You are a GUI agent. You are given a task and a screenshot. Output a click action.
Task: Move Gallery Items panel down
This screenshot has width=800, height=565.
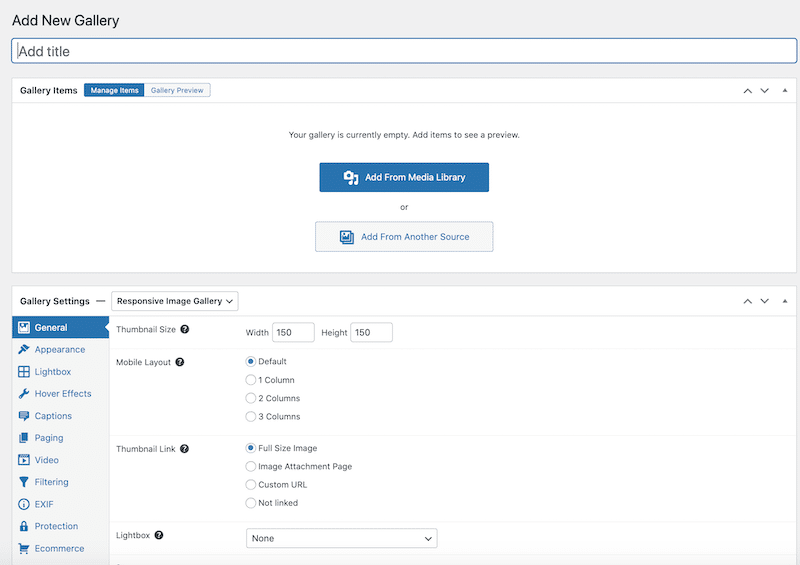pos(765,90)
